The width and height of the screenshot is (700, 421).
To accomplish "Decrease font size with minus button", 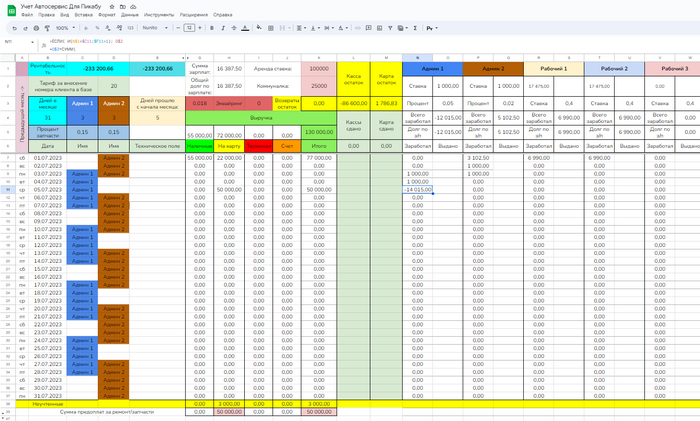I will pyautogui.click(x=177, y=28).
